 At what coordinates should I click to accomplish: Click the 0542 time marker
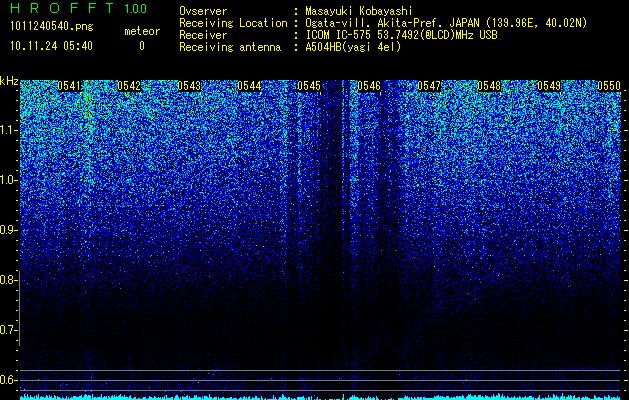pos(129,86)
